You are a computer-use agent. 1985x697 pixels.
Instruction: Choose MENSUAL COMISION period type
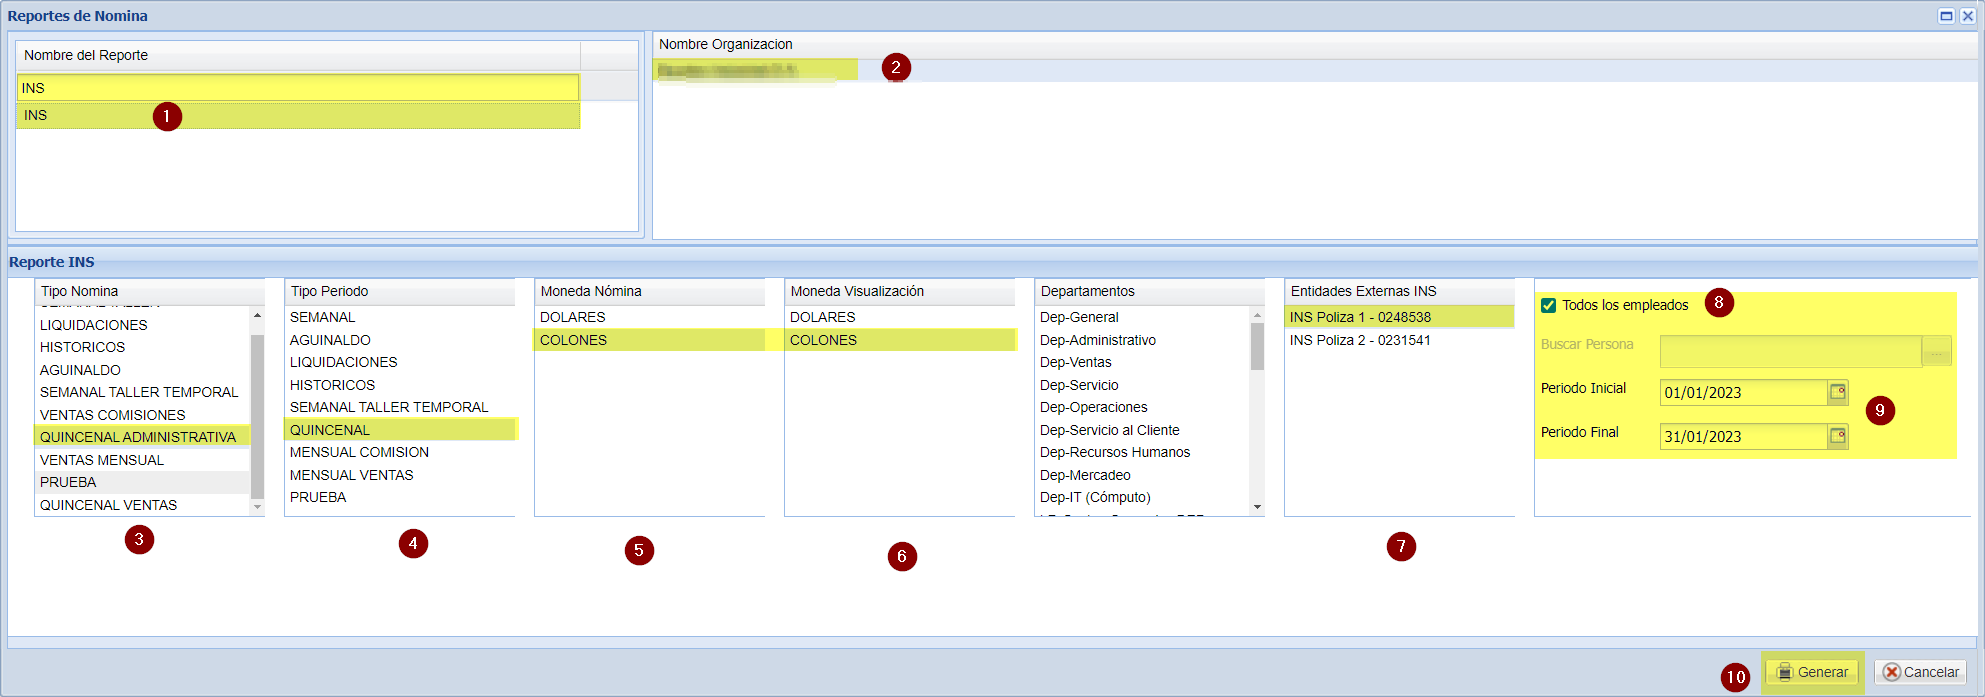pyautogui.click(x=400, y=452)
